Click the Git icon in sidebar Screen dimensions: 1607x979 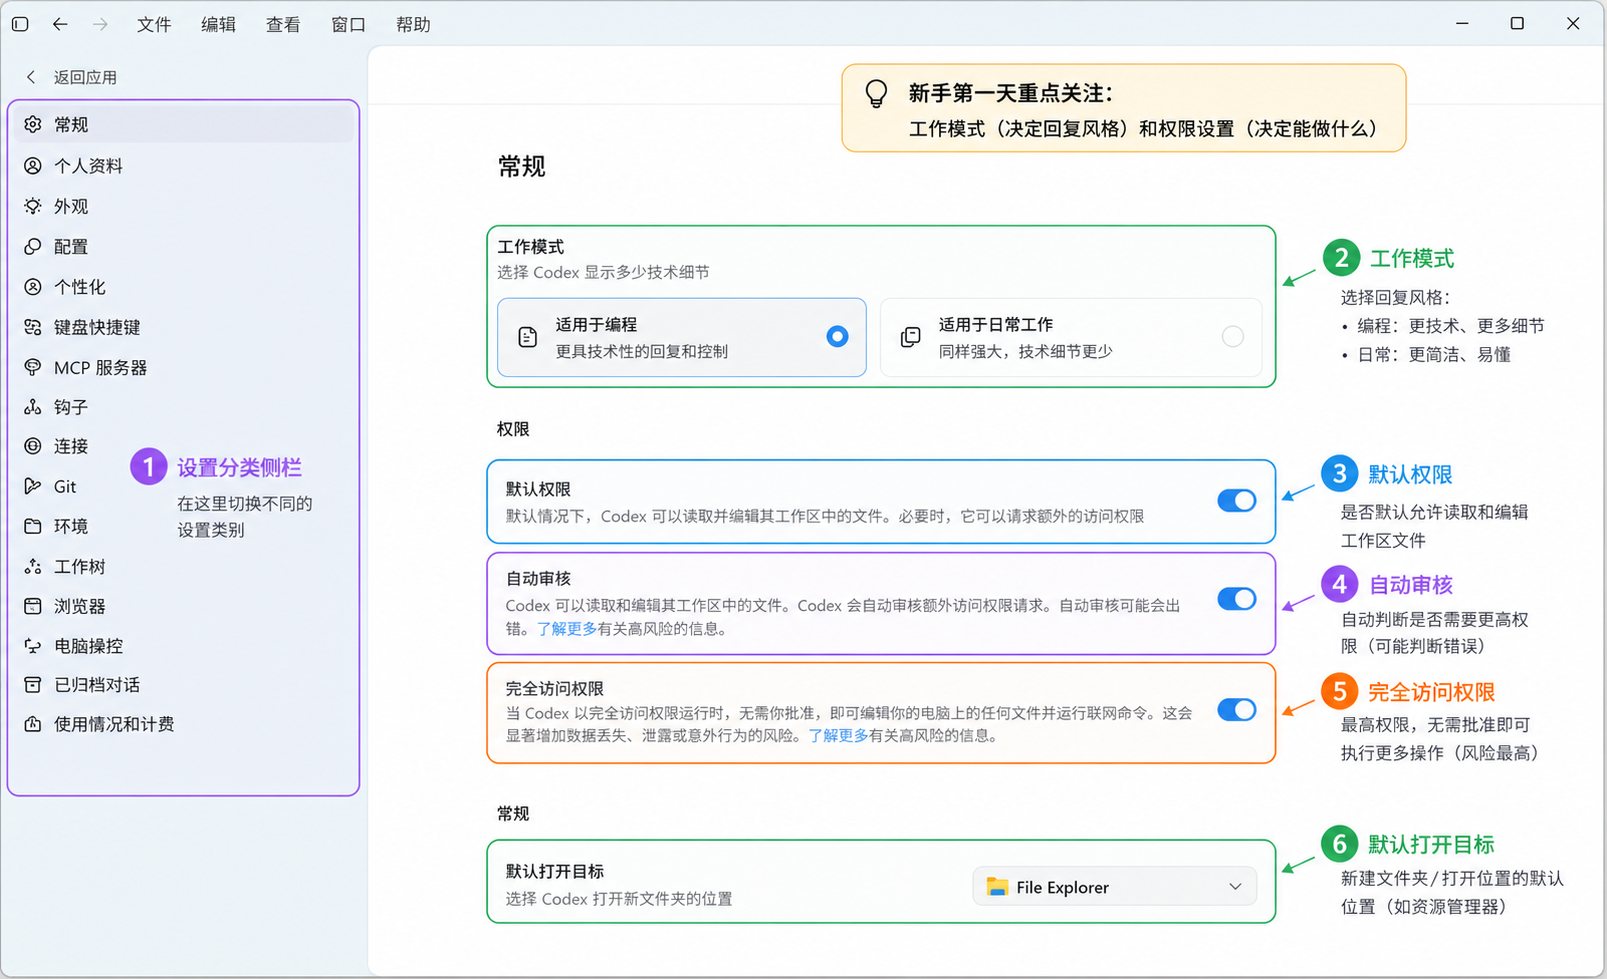[33, 486]
